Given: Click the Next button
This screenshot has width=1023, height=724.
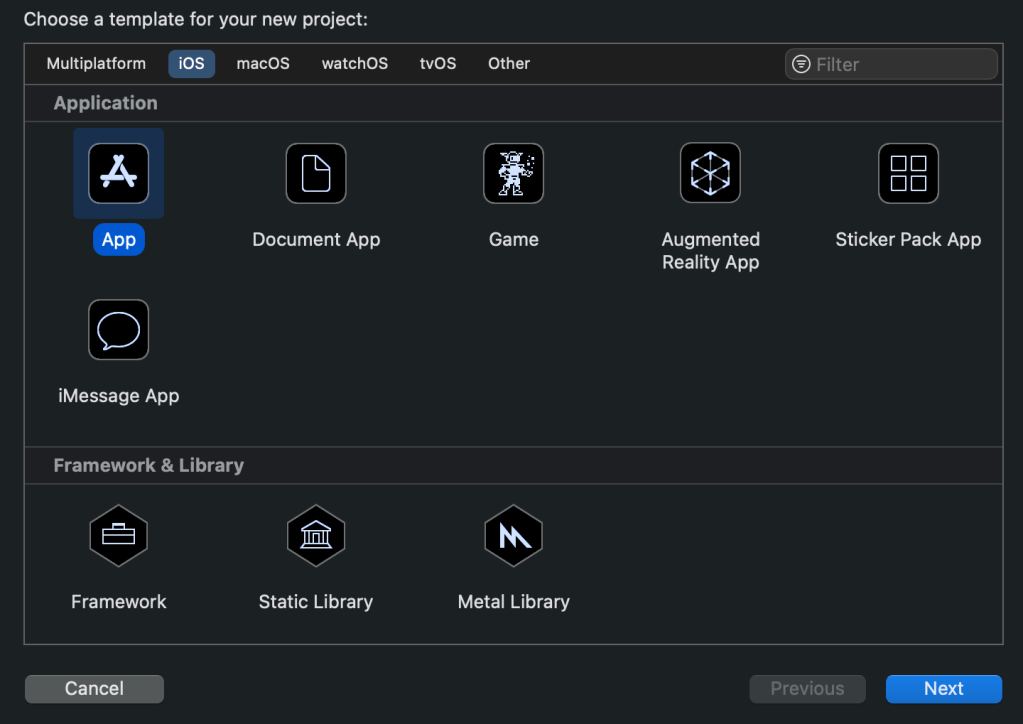Looking at the screenshot, I should coord(943,689).
